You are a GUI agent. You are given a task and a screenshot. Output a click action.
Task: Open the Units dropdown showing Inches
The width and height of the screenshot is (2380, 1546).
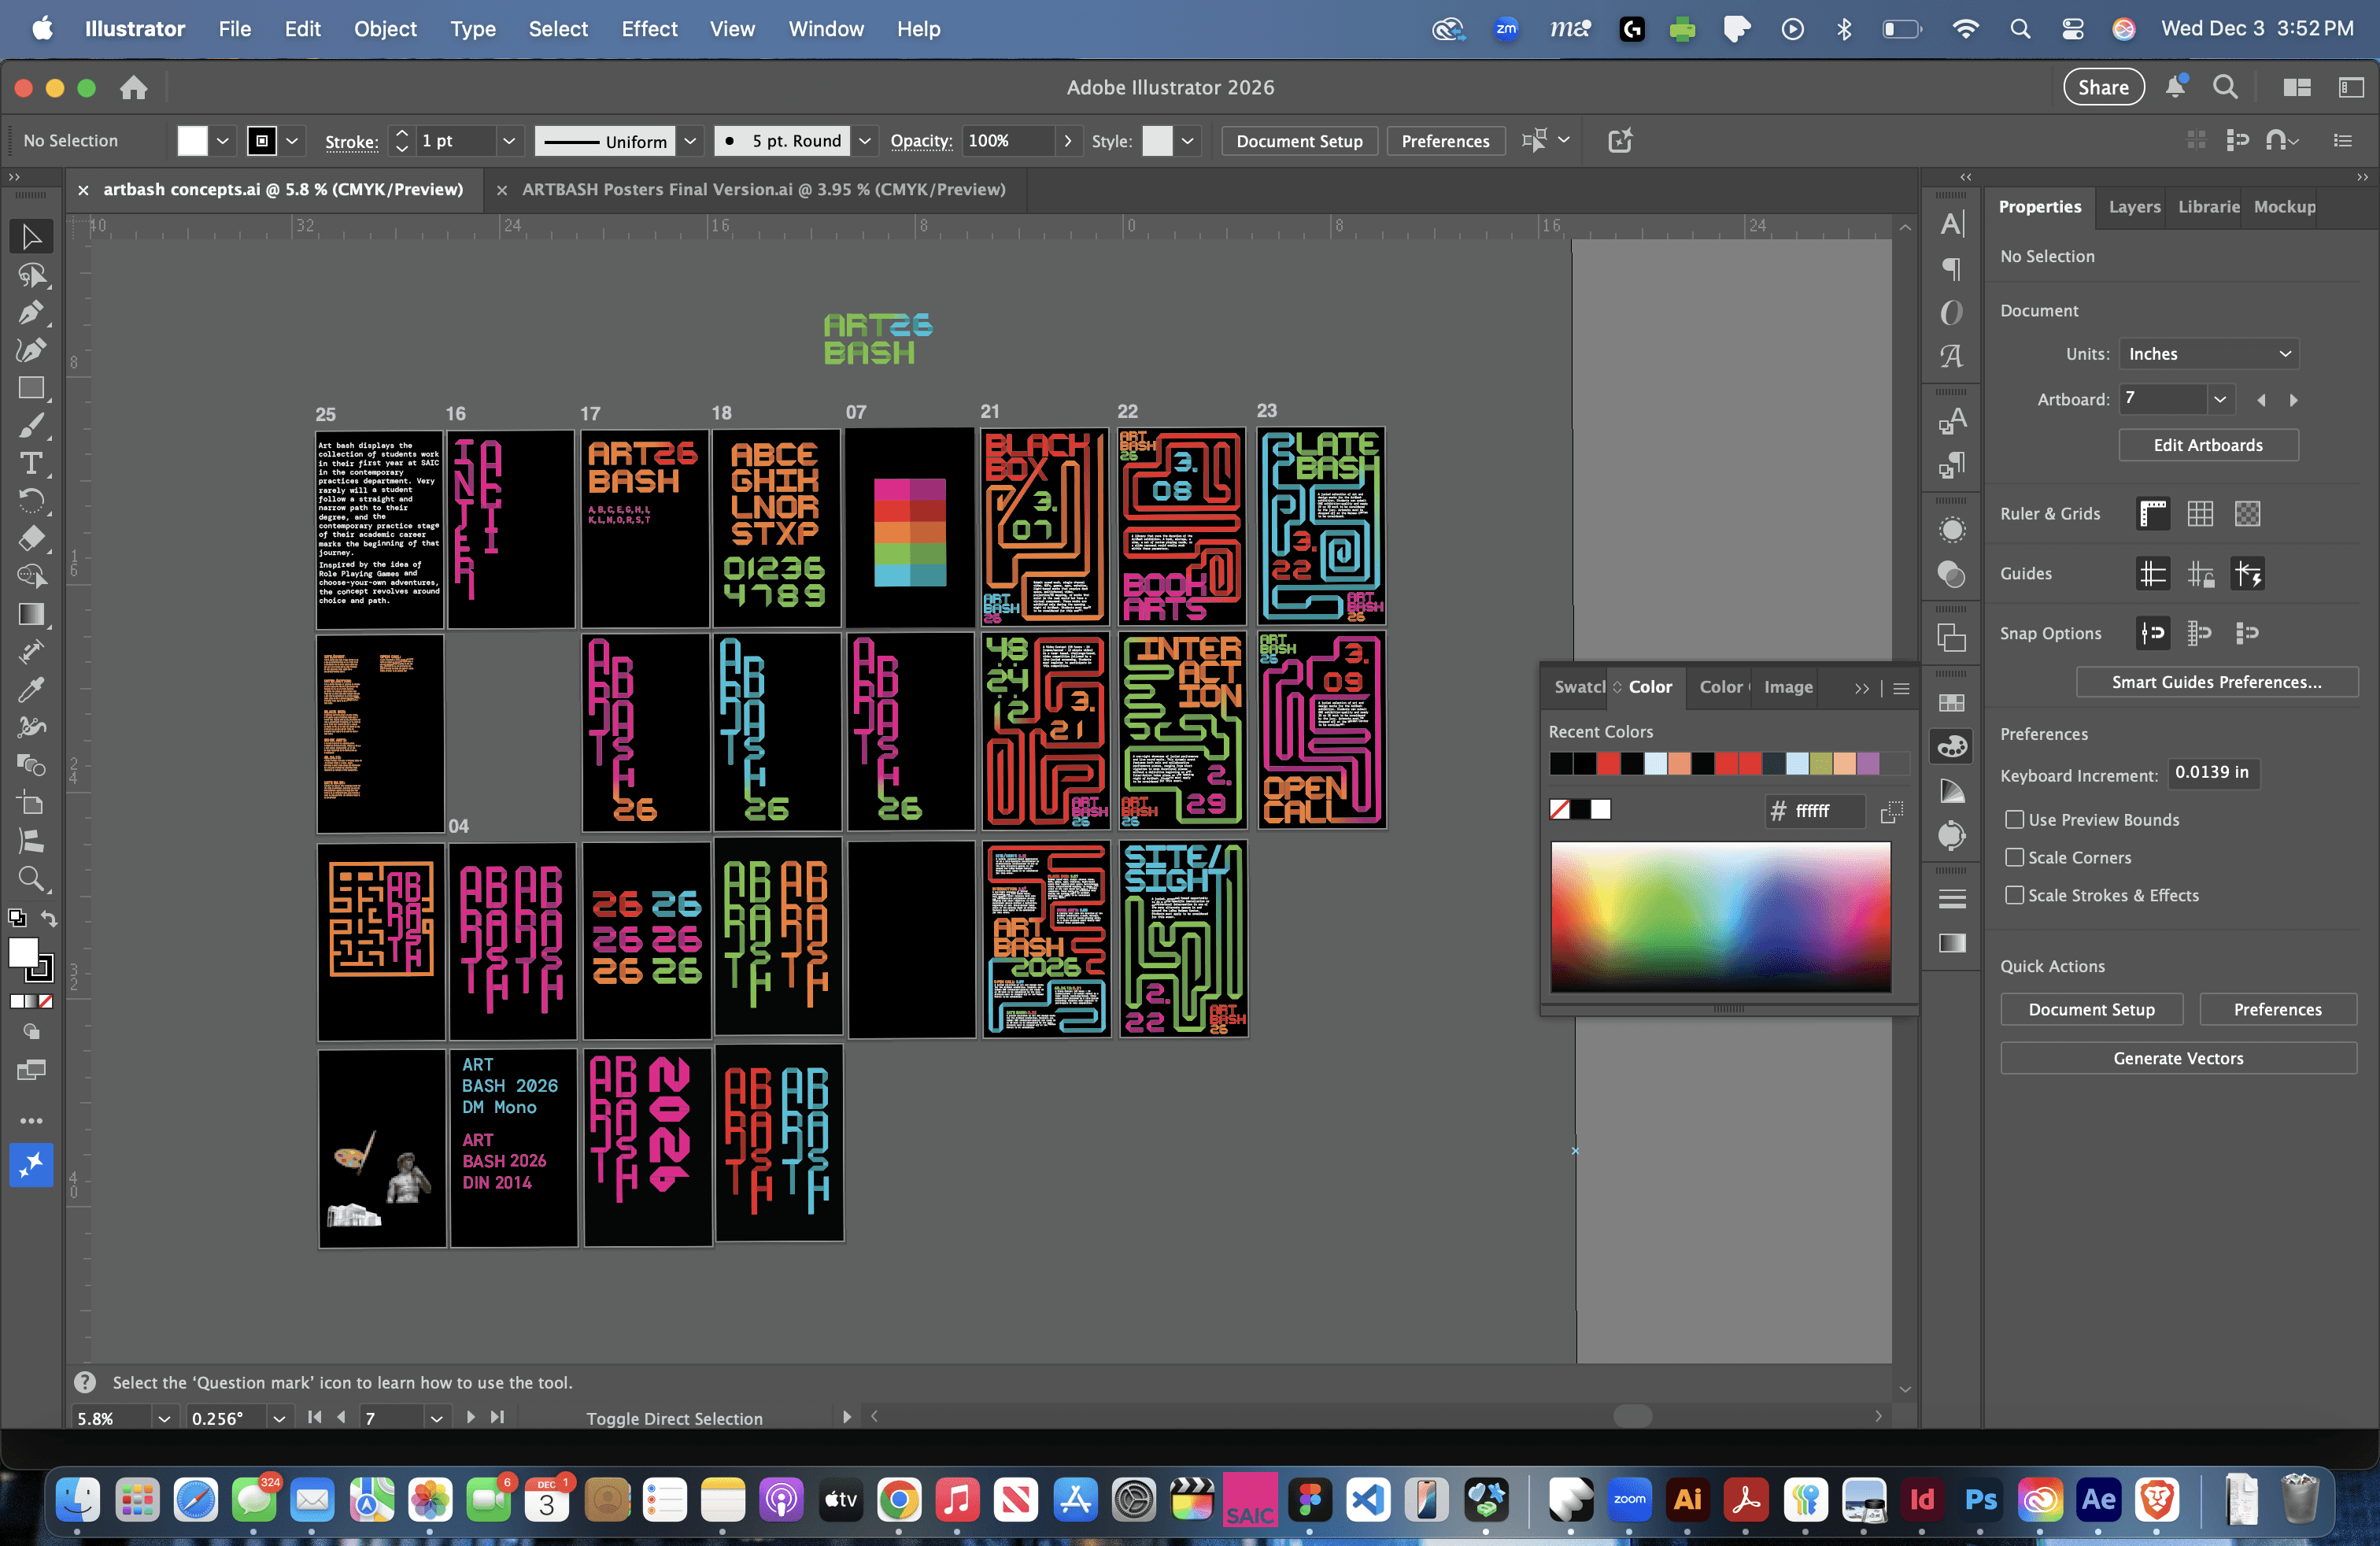point(2208,354)
